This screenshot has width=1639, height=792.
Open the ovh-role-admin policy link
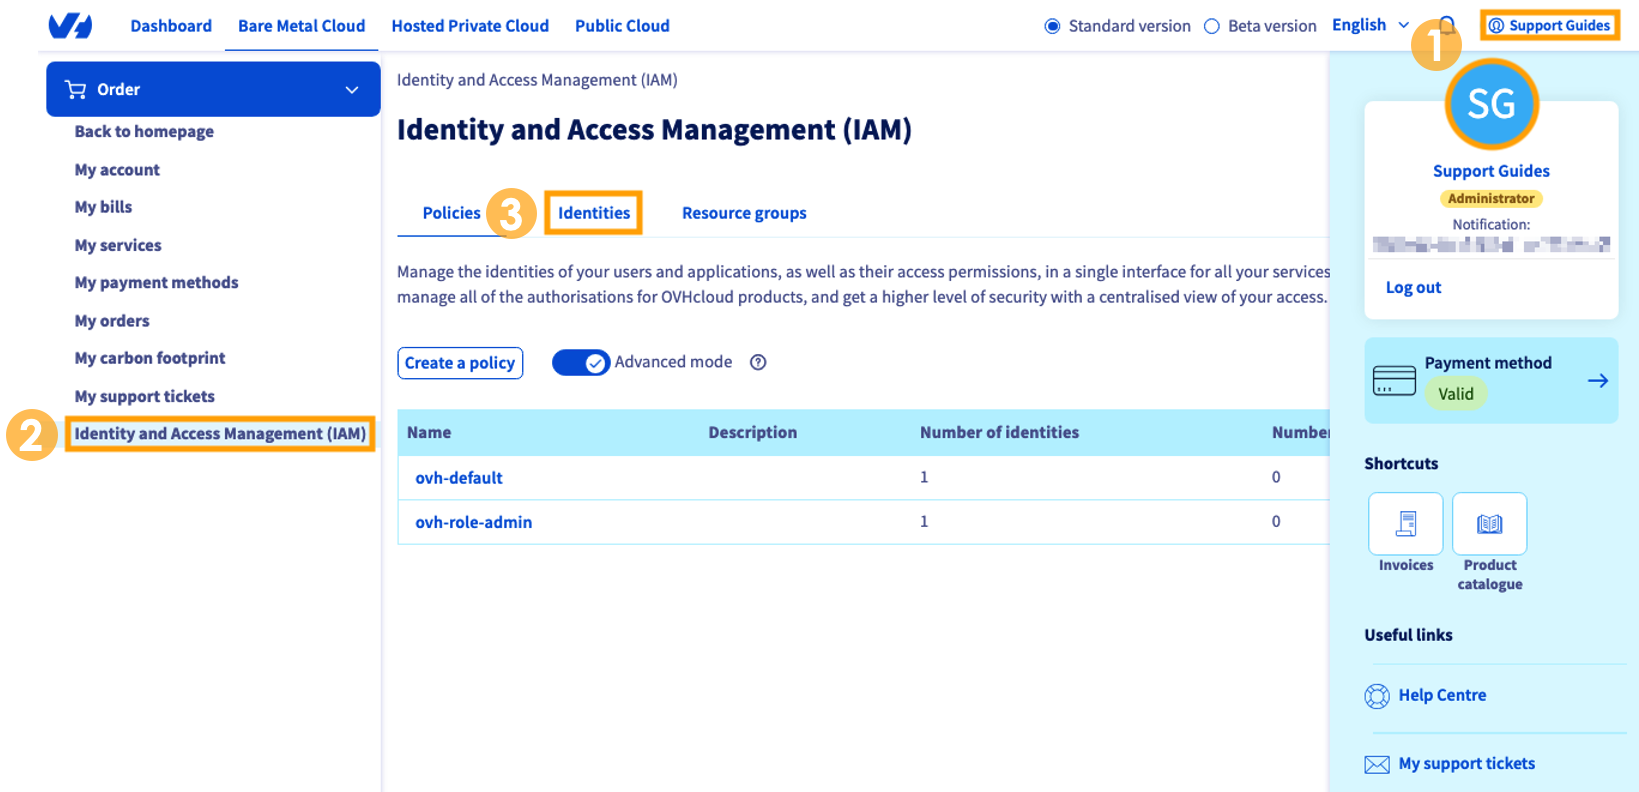[474, 522]
